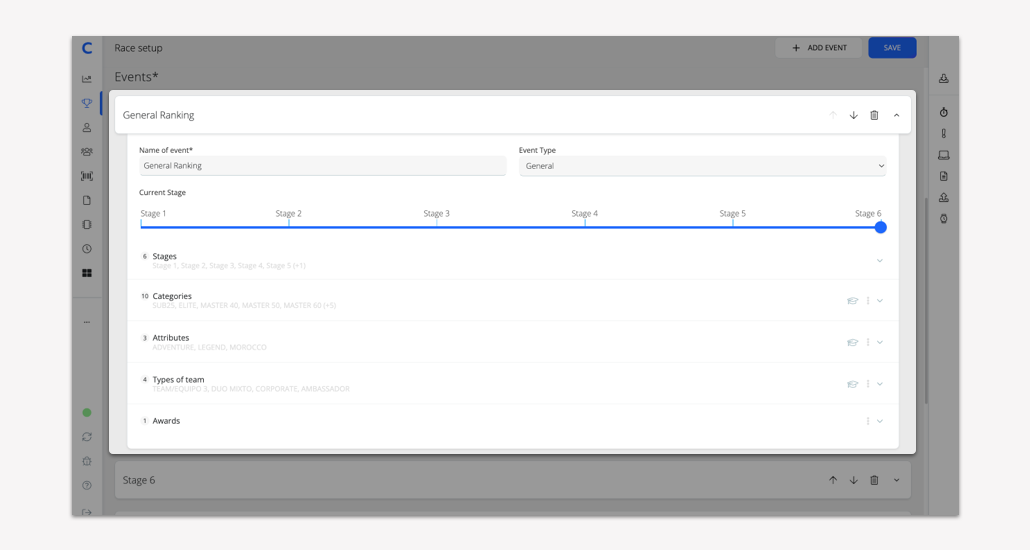Delete the General Ranking event
This screenshot has width=1030, height=550.
coord(874,115)
